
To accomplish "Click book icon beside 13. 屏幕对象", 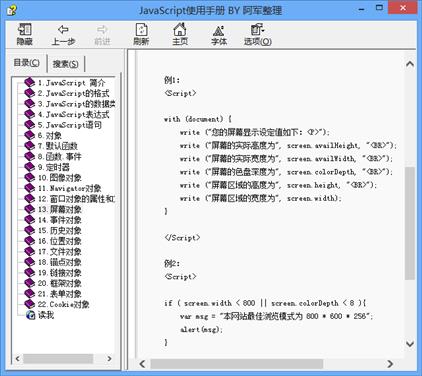I will click(30, 209).
